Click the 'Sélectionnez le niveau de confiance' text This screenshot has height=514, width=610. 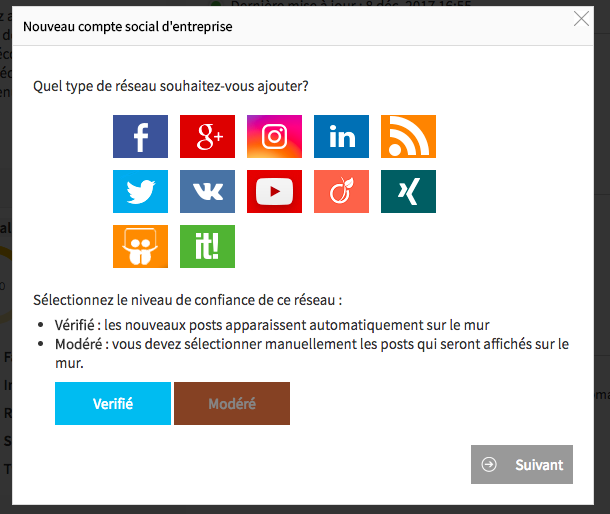(x=188, y=300)
